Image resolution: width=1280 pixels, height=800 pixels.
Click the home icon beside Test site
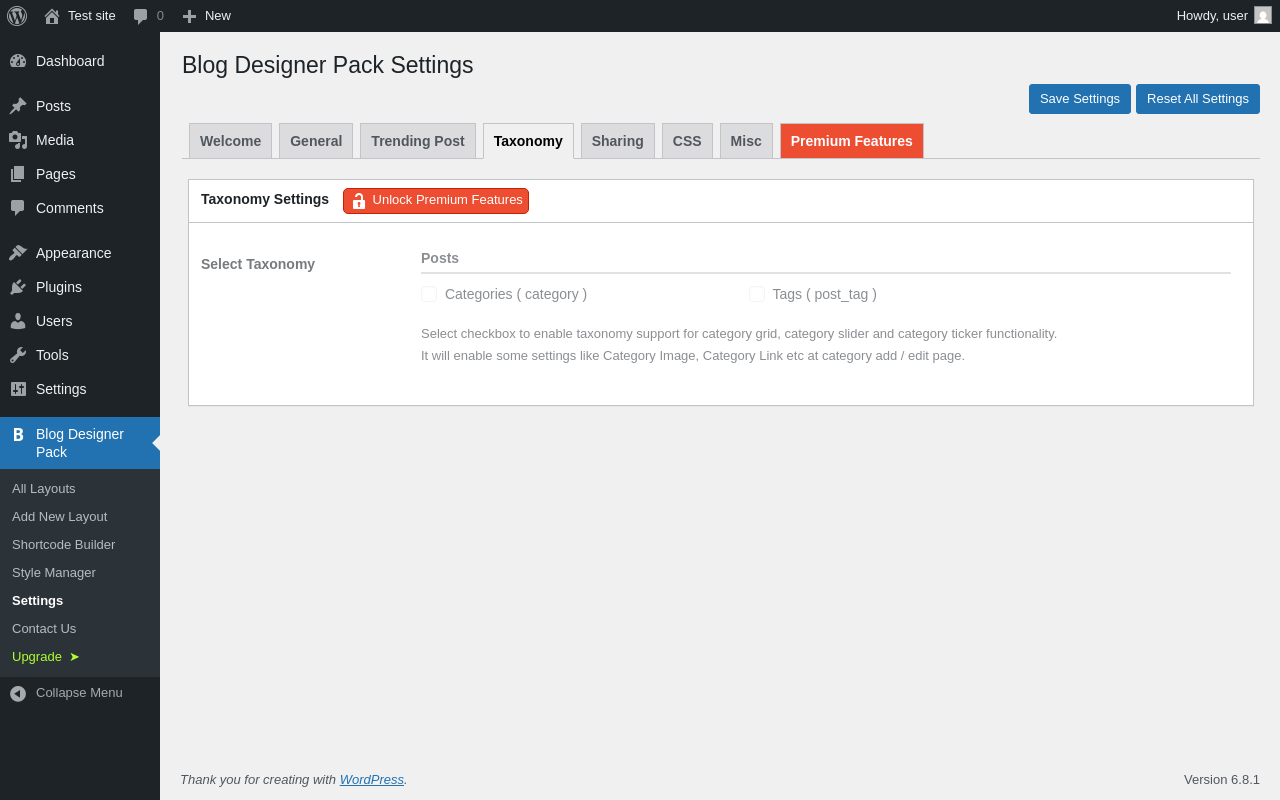pos(52,16)
